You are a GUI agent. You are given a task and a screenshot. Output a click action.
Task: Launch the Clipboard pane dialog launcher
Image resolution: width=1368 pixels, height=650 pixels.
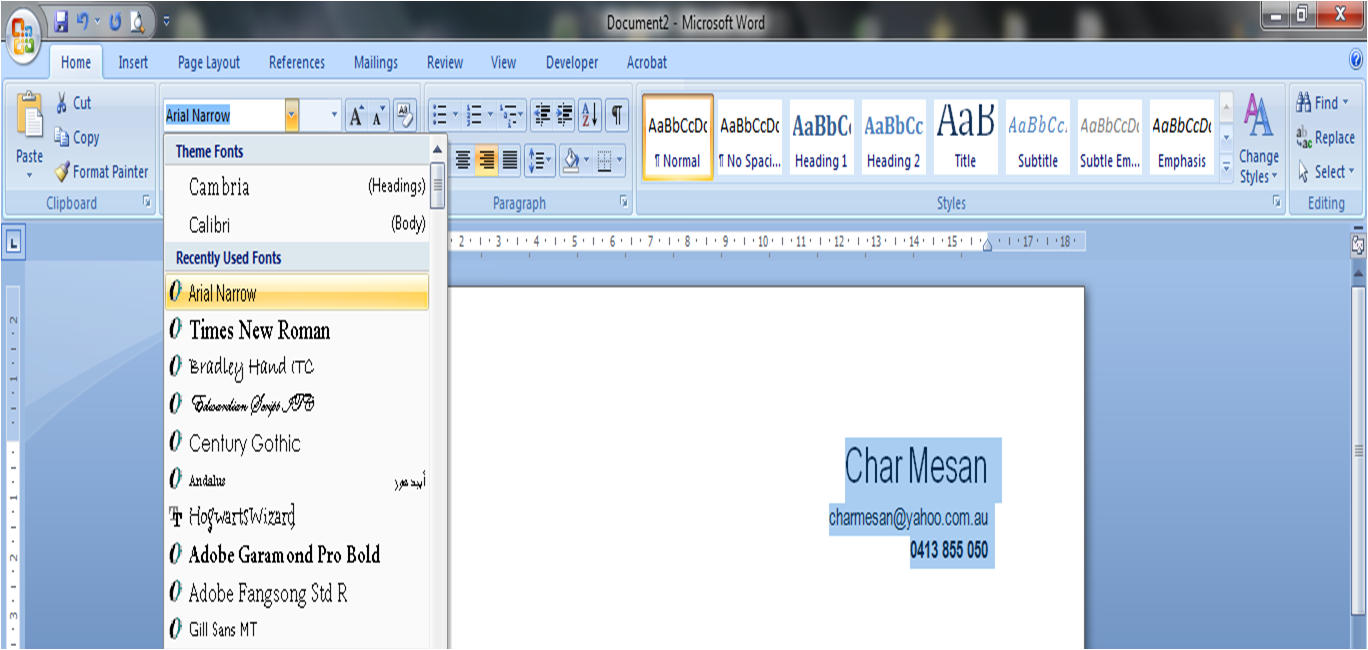point(146,203)
